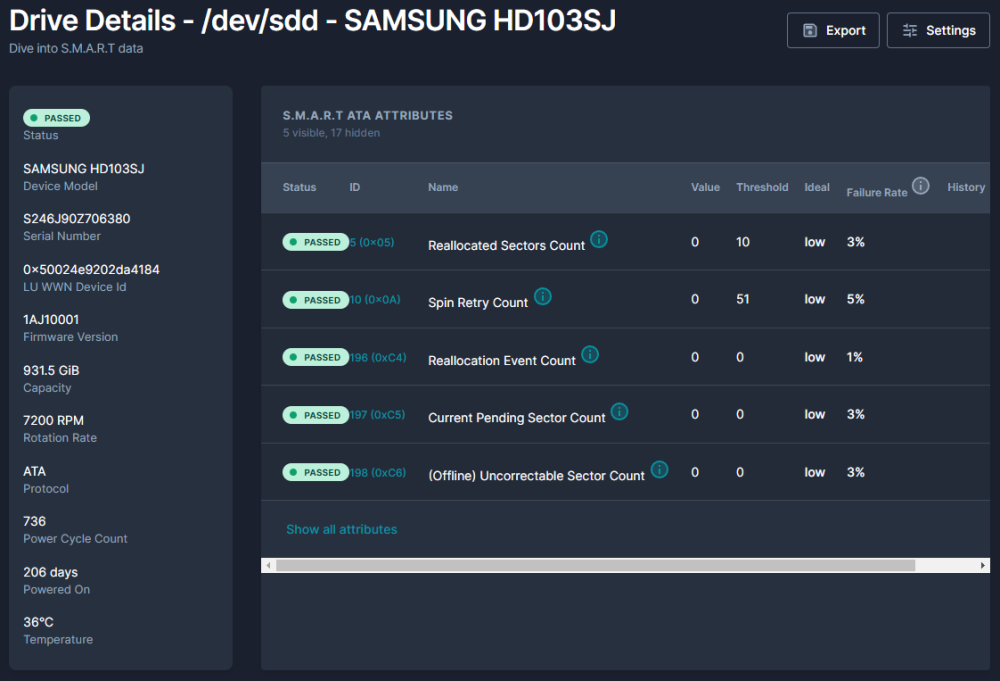Select the (Offline) Uncorrectable Sector Count name
Image resolution: width=1000 pixels, height=681 pixels.
point(536,476)
